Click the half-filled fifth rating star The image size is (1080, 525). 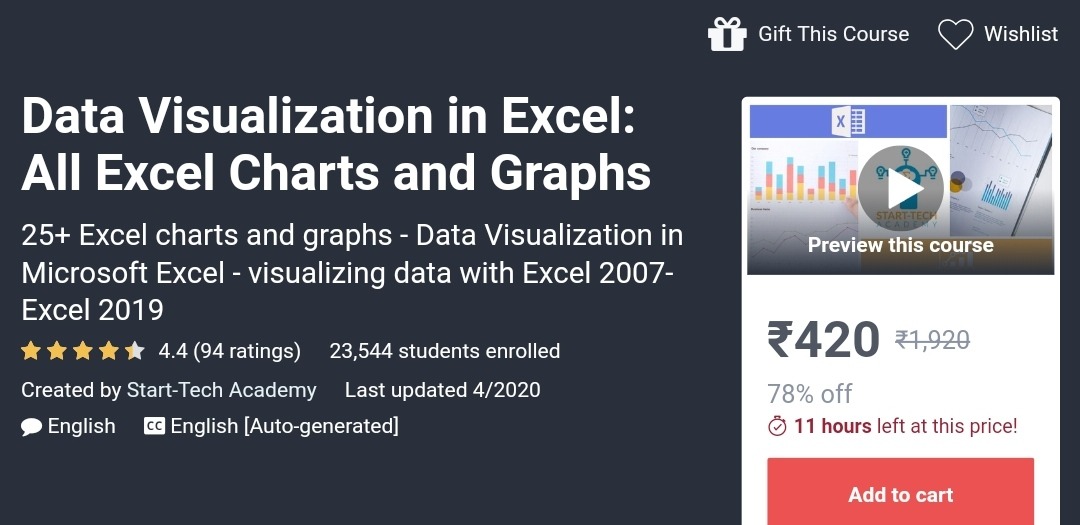[x=135, y=351]
